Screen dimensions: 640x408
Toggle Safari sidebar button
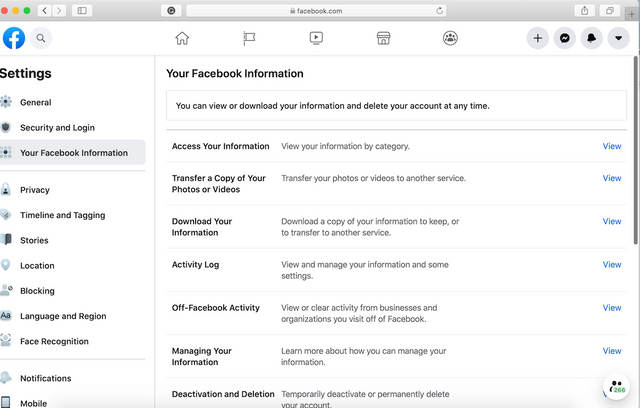click(82, 10)
